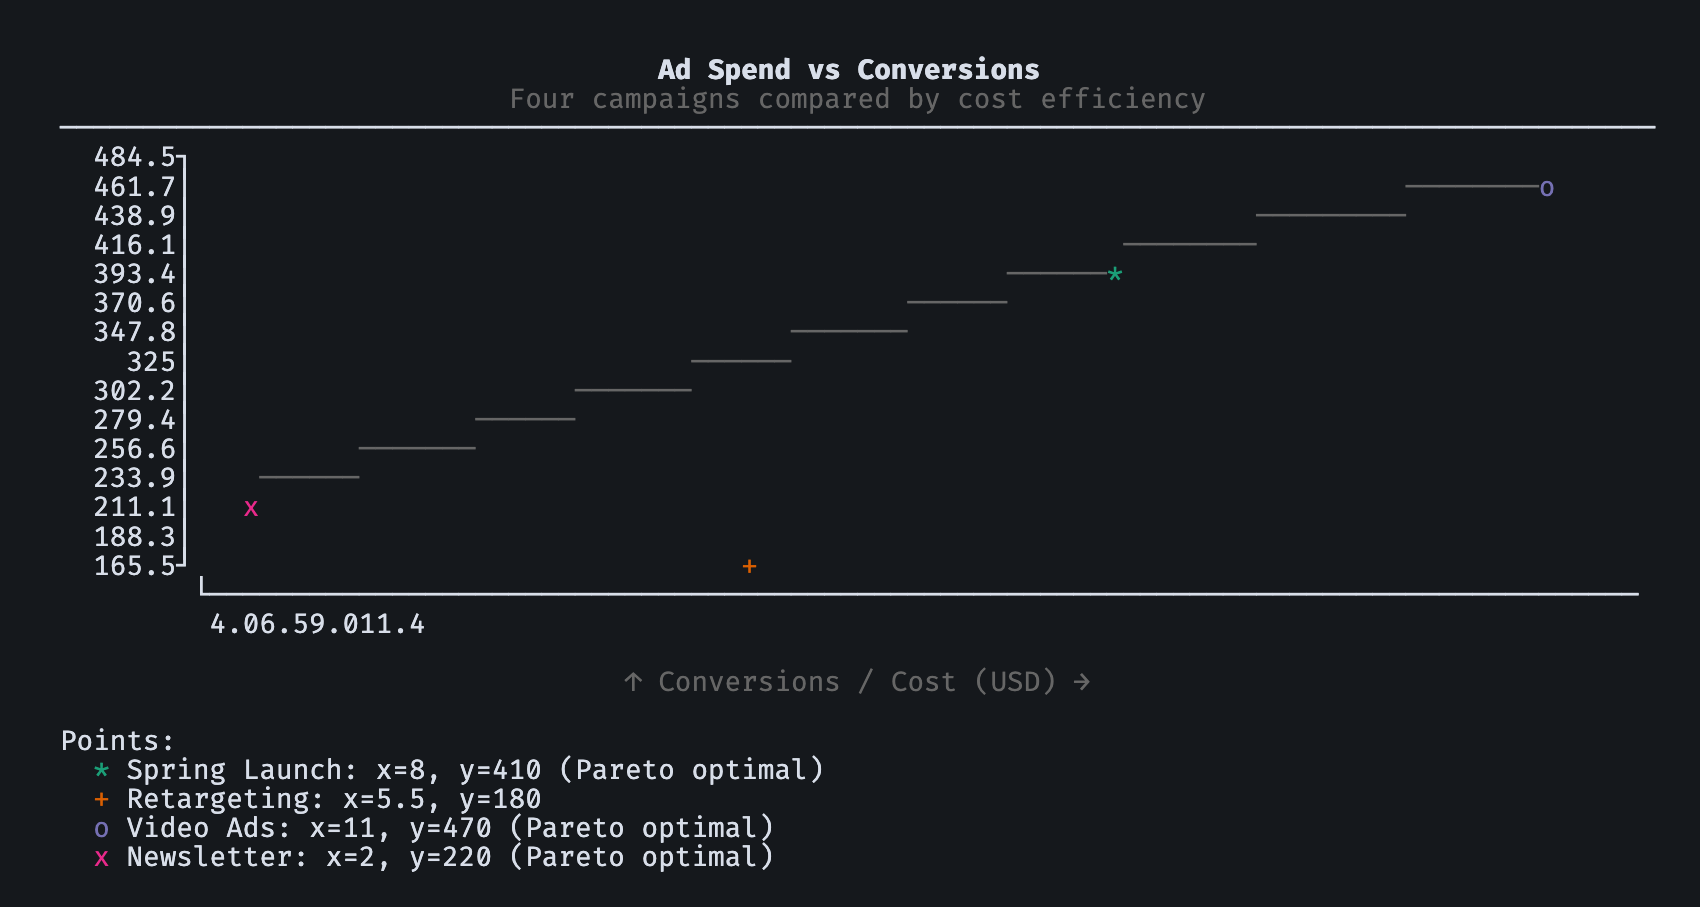Click the Newsletter legend entry text
Screen dimensions: 1700x907
pos(449,857)
